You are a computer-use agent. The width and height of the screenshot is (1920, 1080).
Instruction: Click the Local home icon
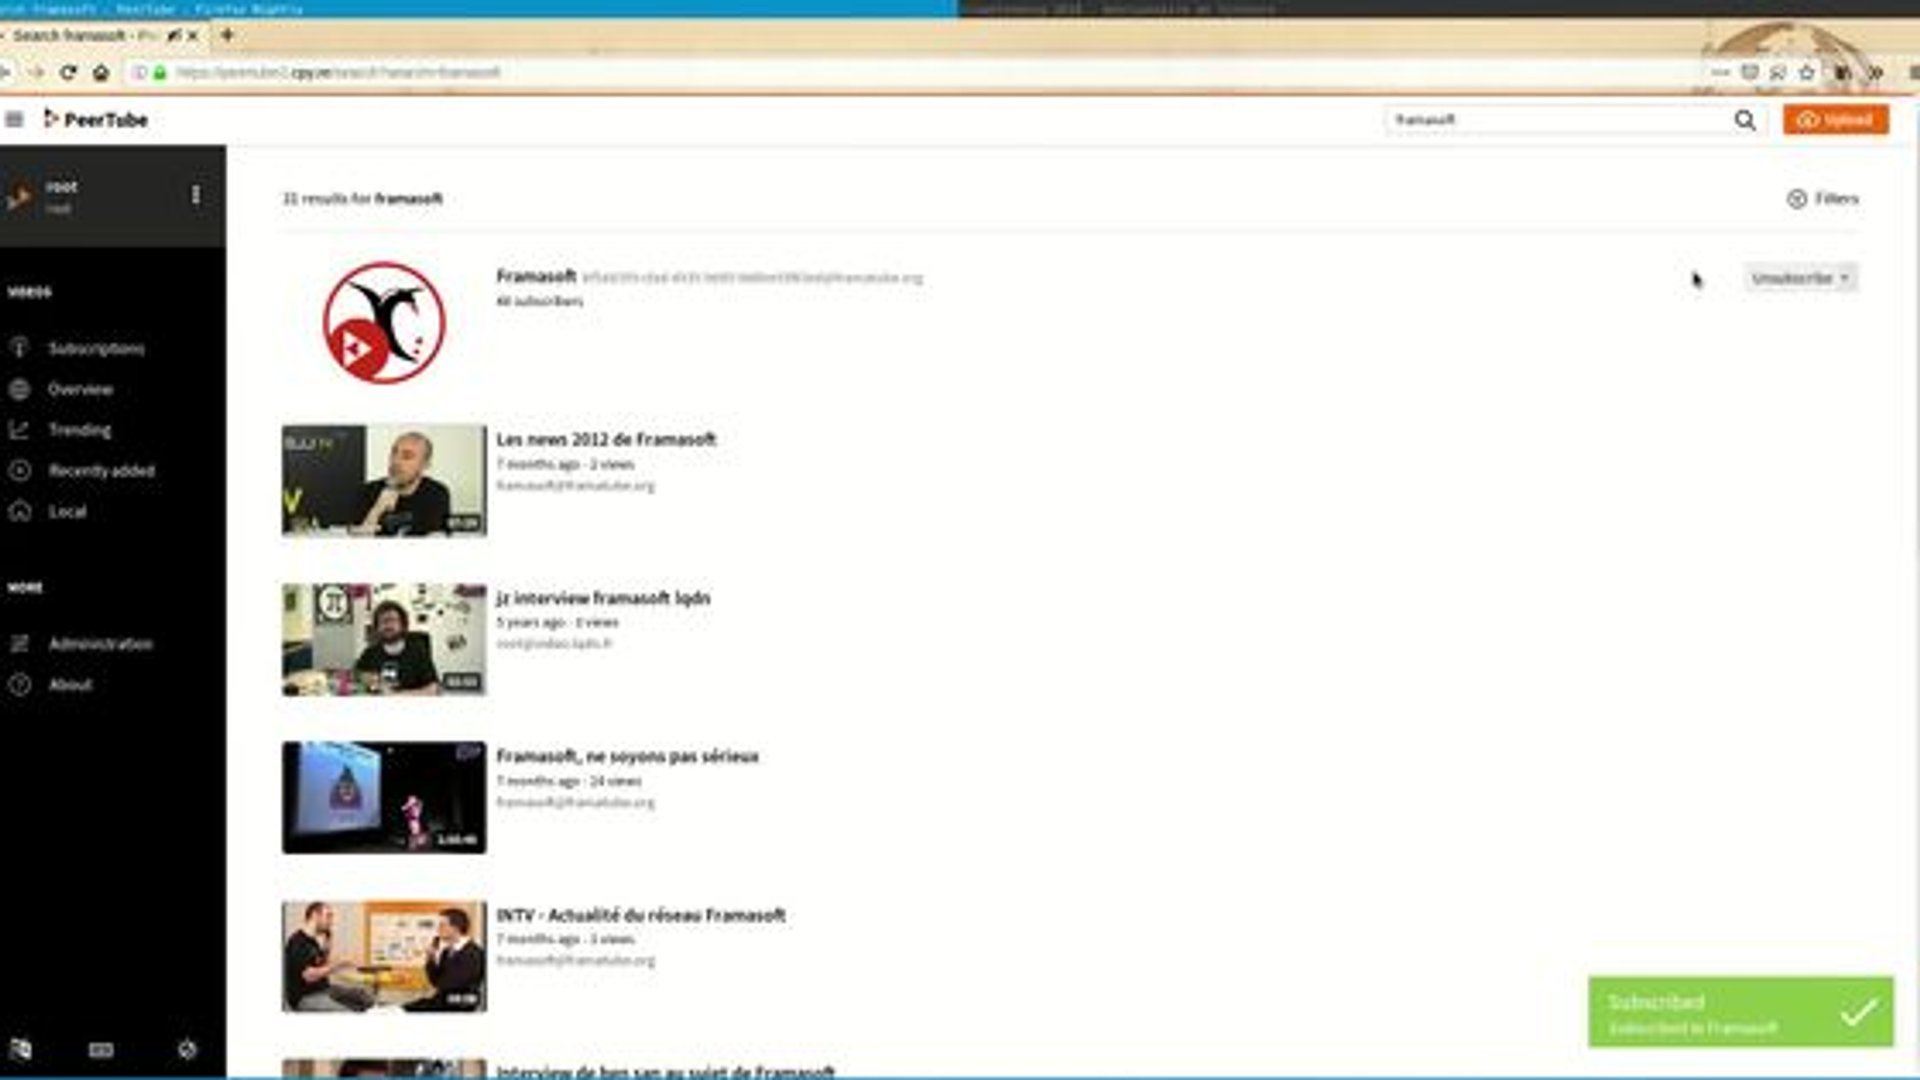point(20,512)
